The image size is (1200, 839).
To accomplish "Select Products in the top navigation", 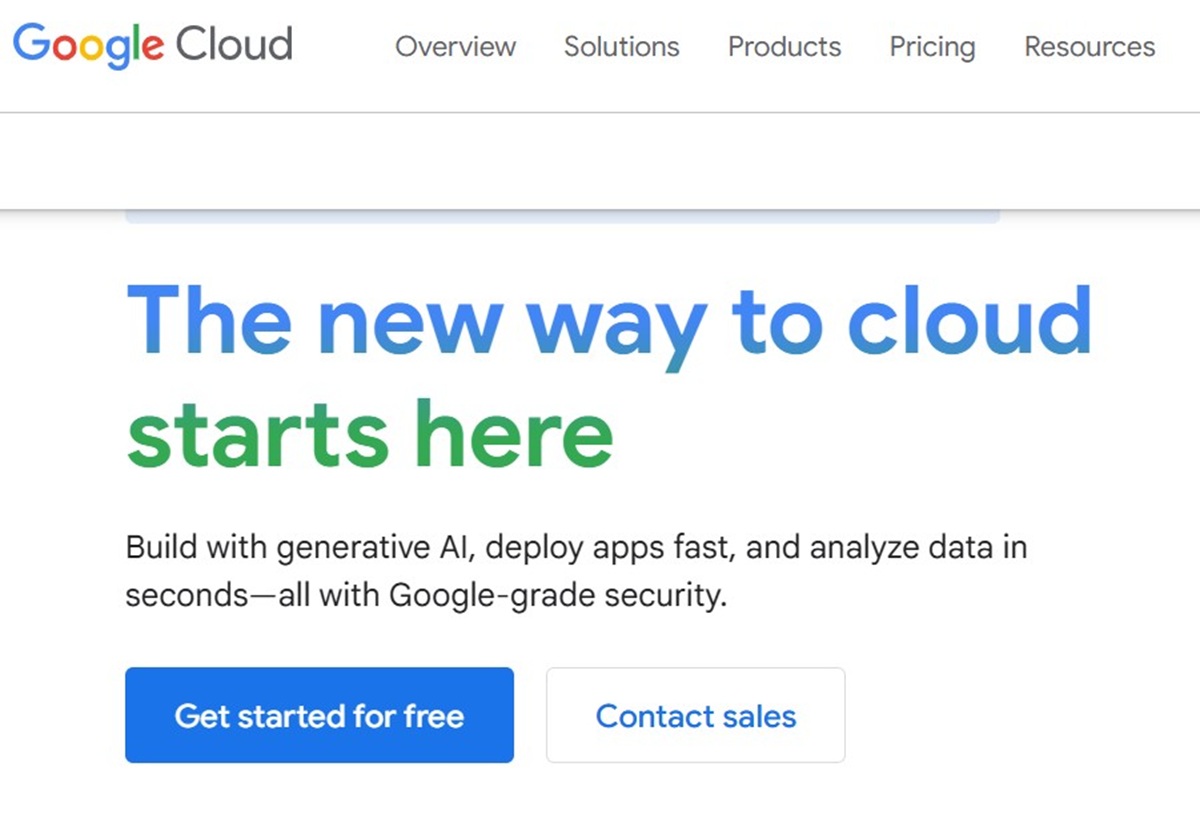I will coord(784,47).
